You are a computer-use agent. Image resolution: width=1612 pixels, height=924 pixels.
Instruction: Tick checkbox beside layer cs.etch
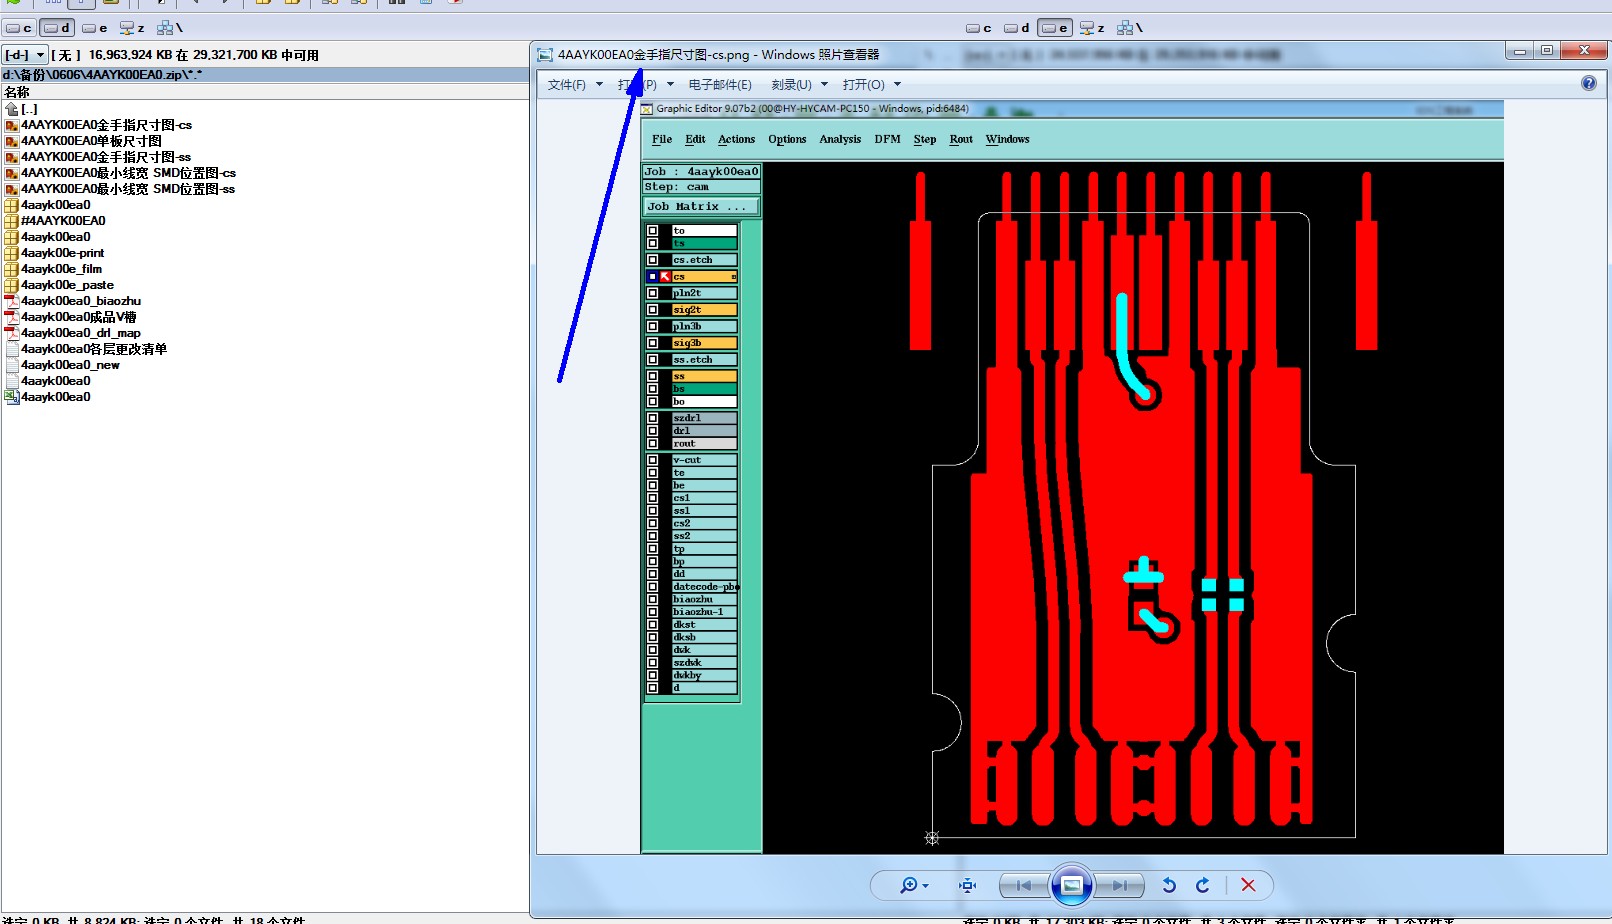[653, 260]
